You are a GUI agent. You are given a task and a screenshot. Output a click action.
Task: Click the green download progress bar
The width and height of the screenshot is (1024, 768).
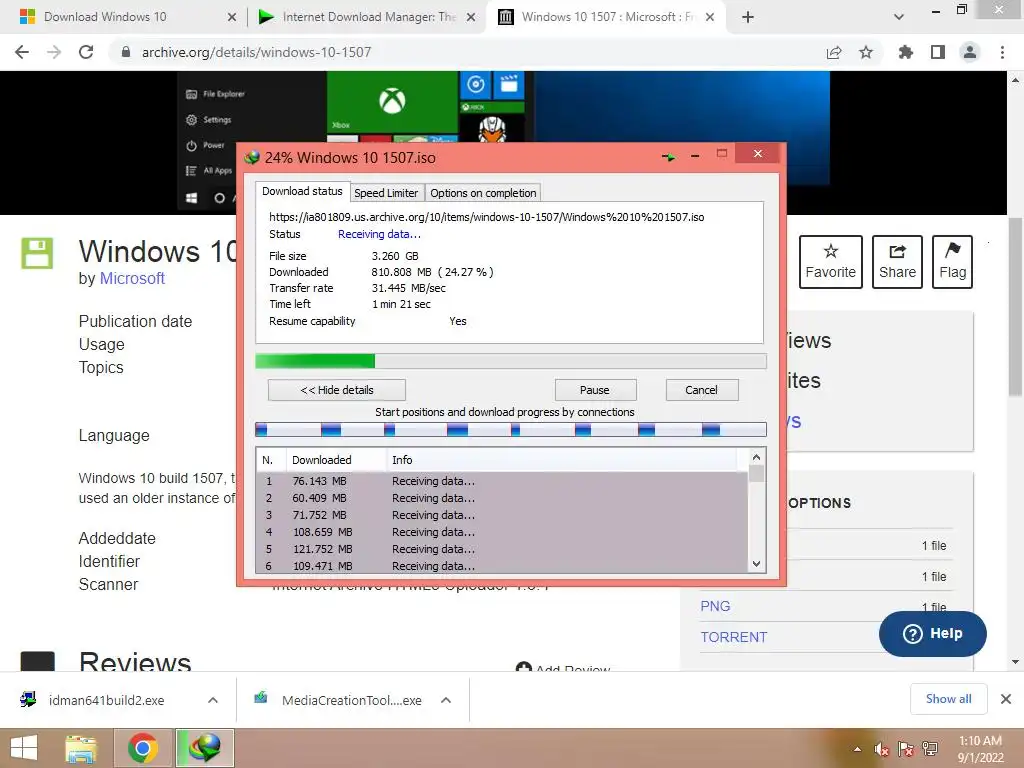point(511,361)
